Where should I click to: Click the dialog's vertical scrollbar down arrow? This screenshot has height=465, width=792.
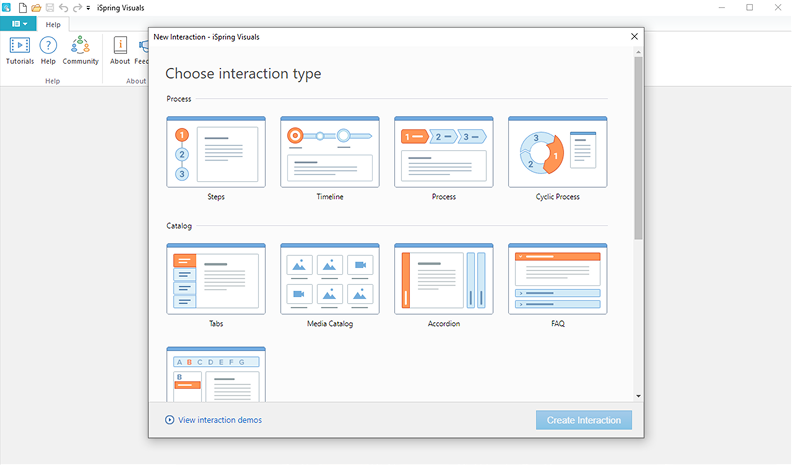pos(638,397)
